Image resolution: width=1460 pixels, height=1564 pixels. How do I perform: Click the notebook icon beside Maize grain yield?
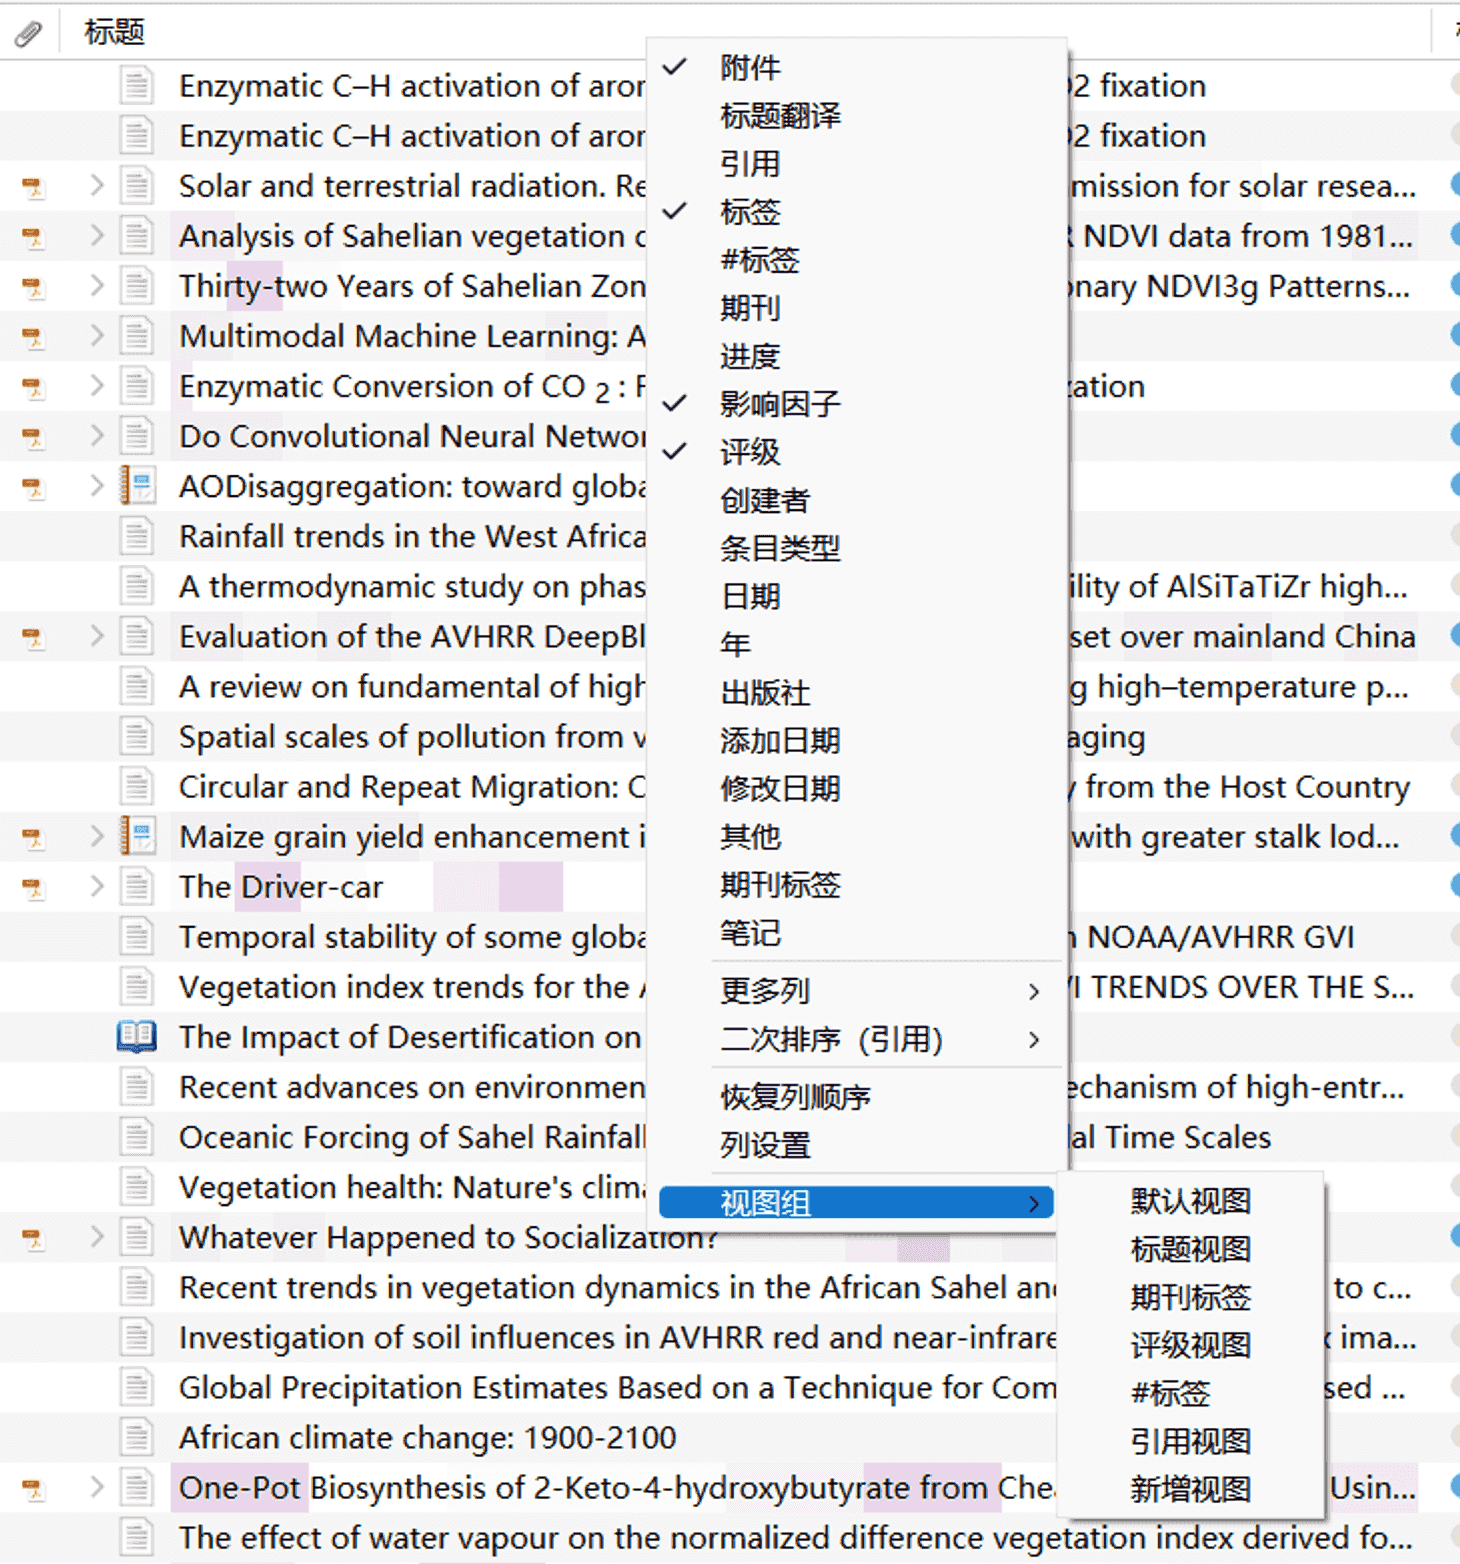point(137,836)
